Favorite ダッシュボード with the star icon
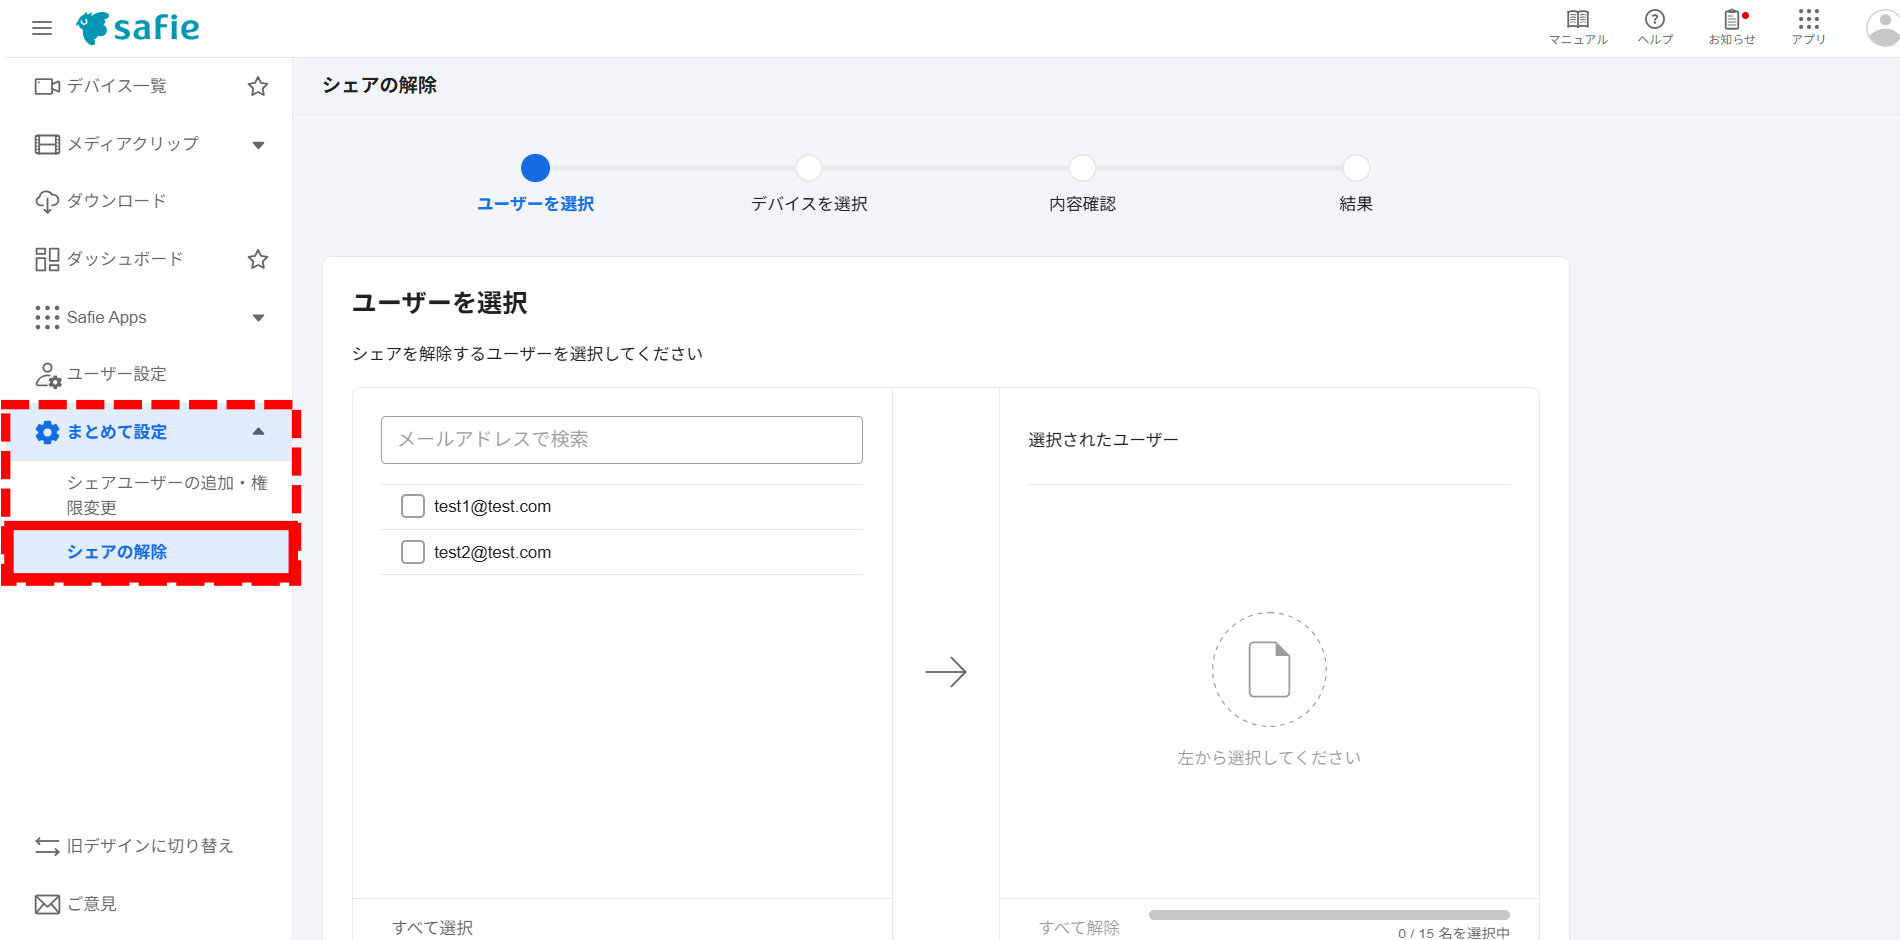This screenshot has height=940, width=1900. coord(258,259)
